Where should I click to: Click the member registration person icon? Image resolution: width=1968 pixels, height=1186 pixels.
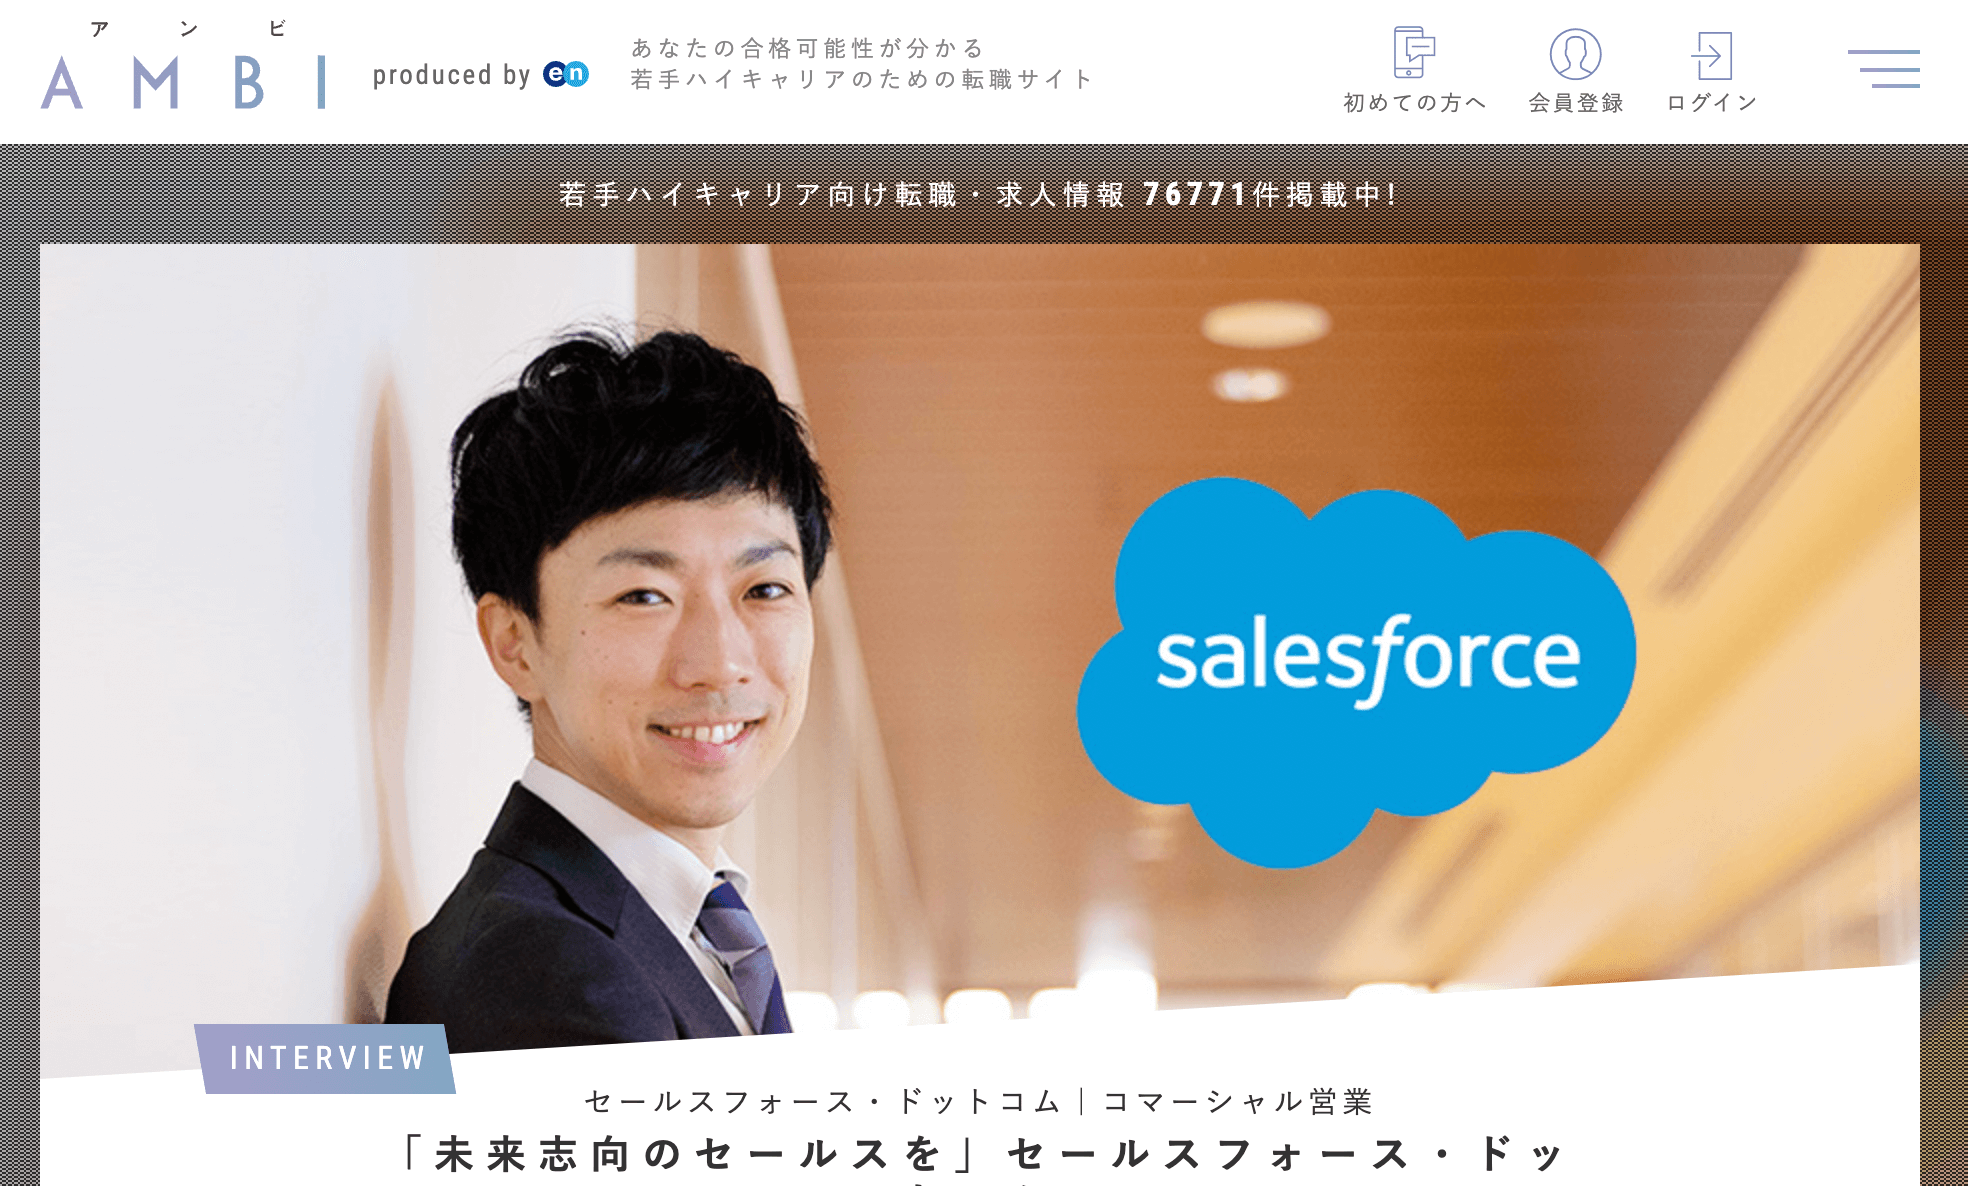click(1575, 54)
